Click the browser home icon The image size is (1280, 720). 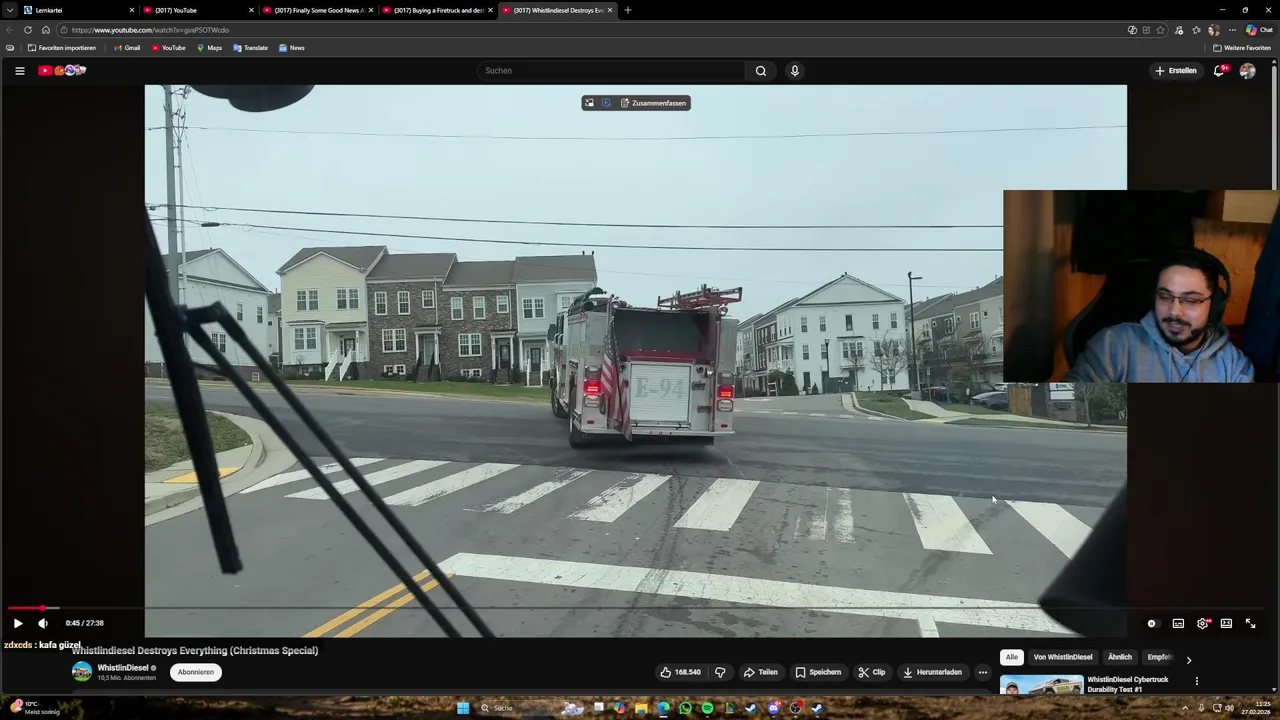(x=45, y=30)
